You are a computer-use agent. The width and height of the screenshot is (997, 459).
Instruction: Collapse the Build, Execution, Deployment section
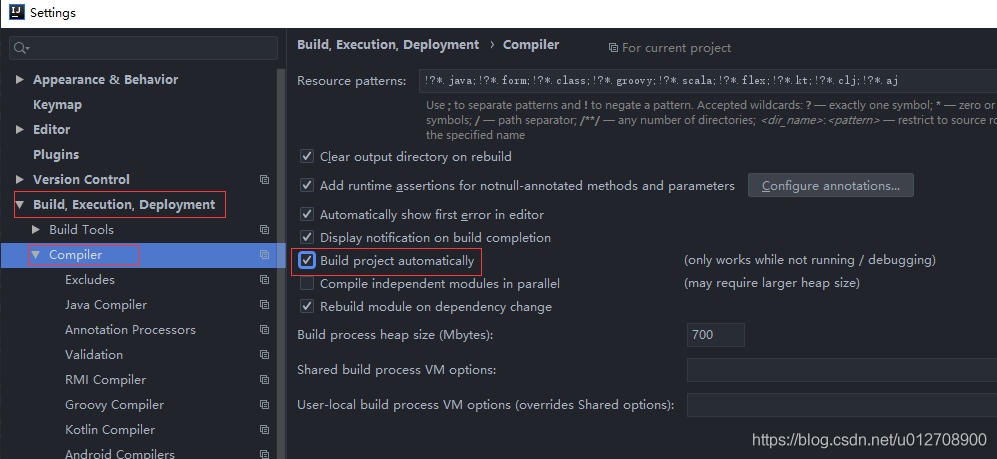point(21,205)
